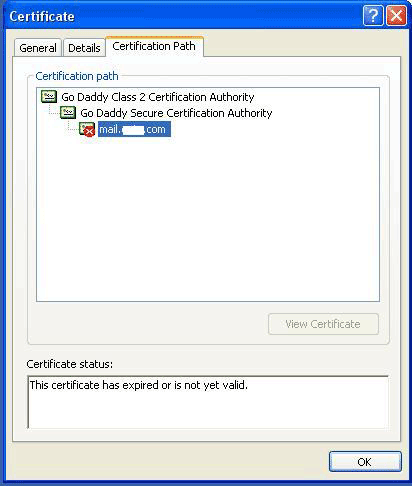Switch to the Details tab
Screen dimensions: 412x486
(x=84, y=48)
